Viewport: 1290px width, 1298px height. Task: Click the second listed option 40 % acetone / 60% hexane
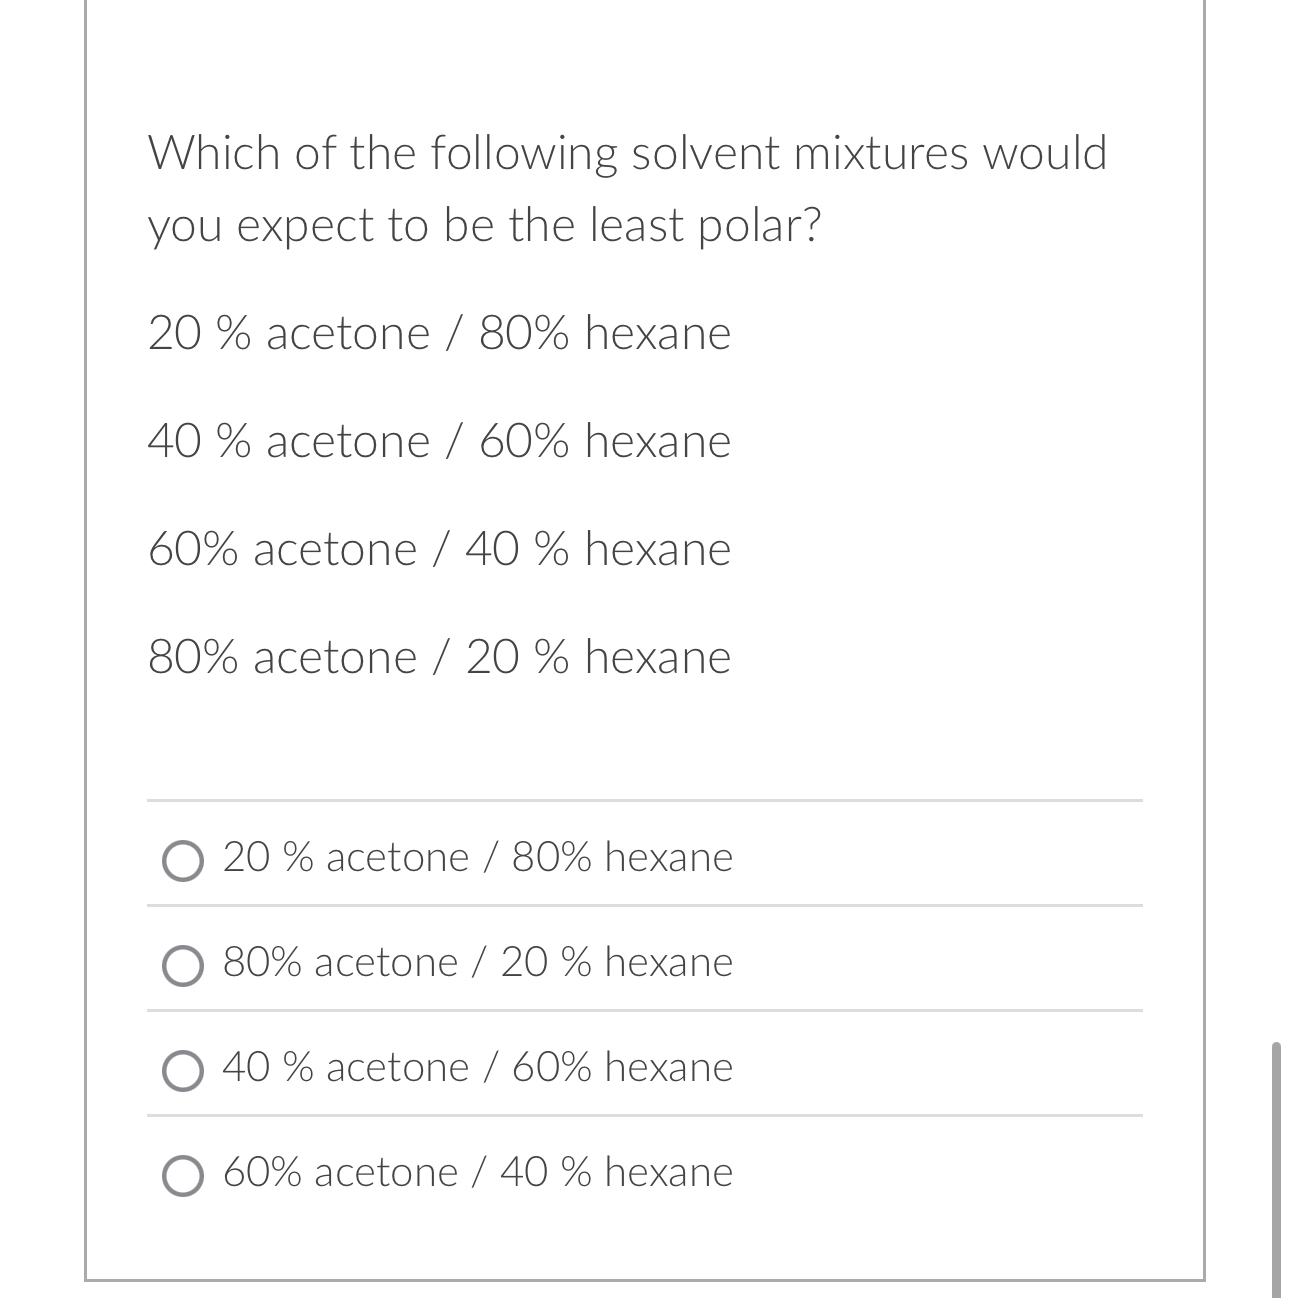click(439, 441)
